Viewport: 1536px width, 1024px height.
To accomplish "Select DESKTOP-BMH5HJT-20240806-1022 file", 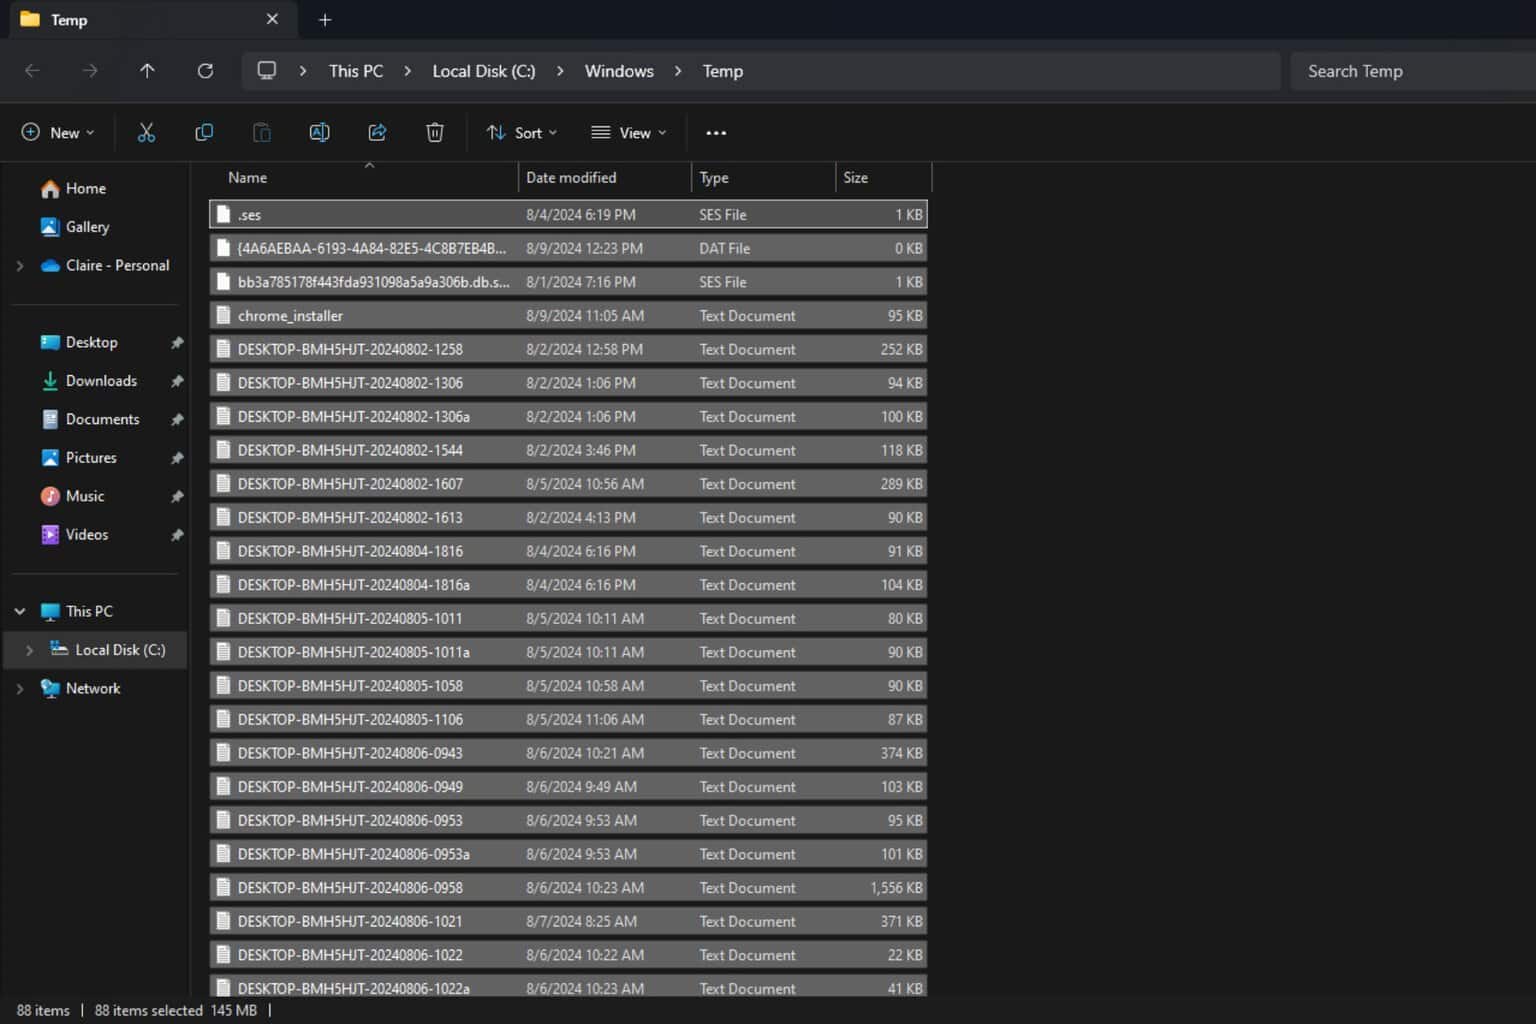I will pos(568,955).
